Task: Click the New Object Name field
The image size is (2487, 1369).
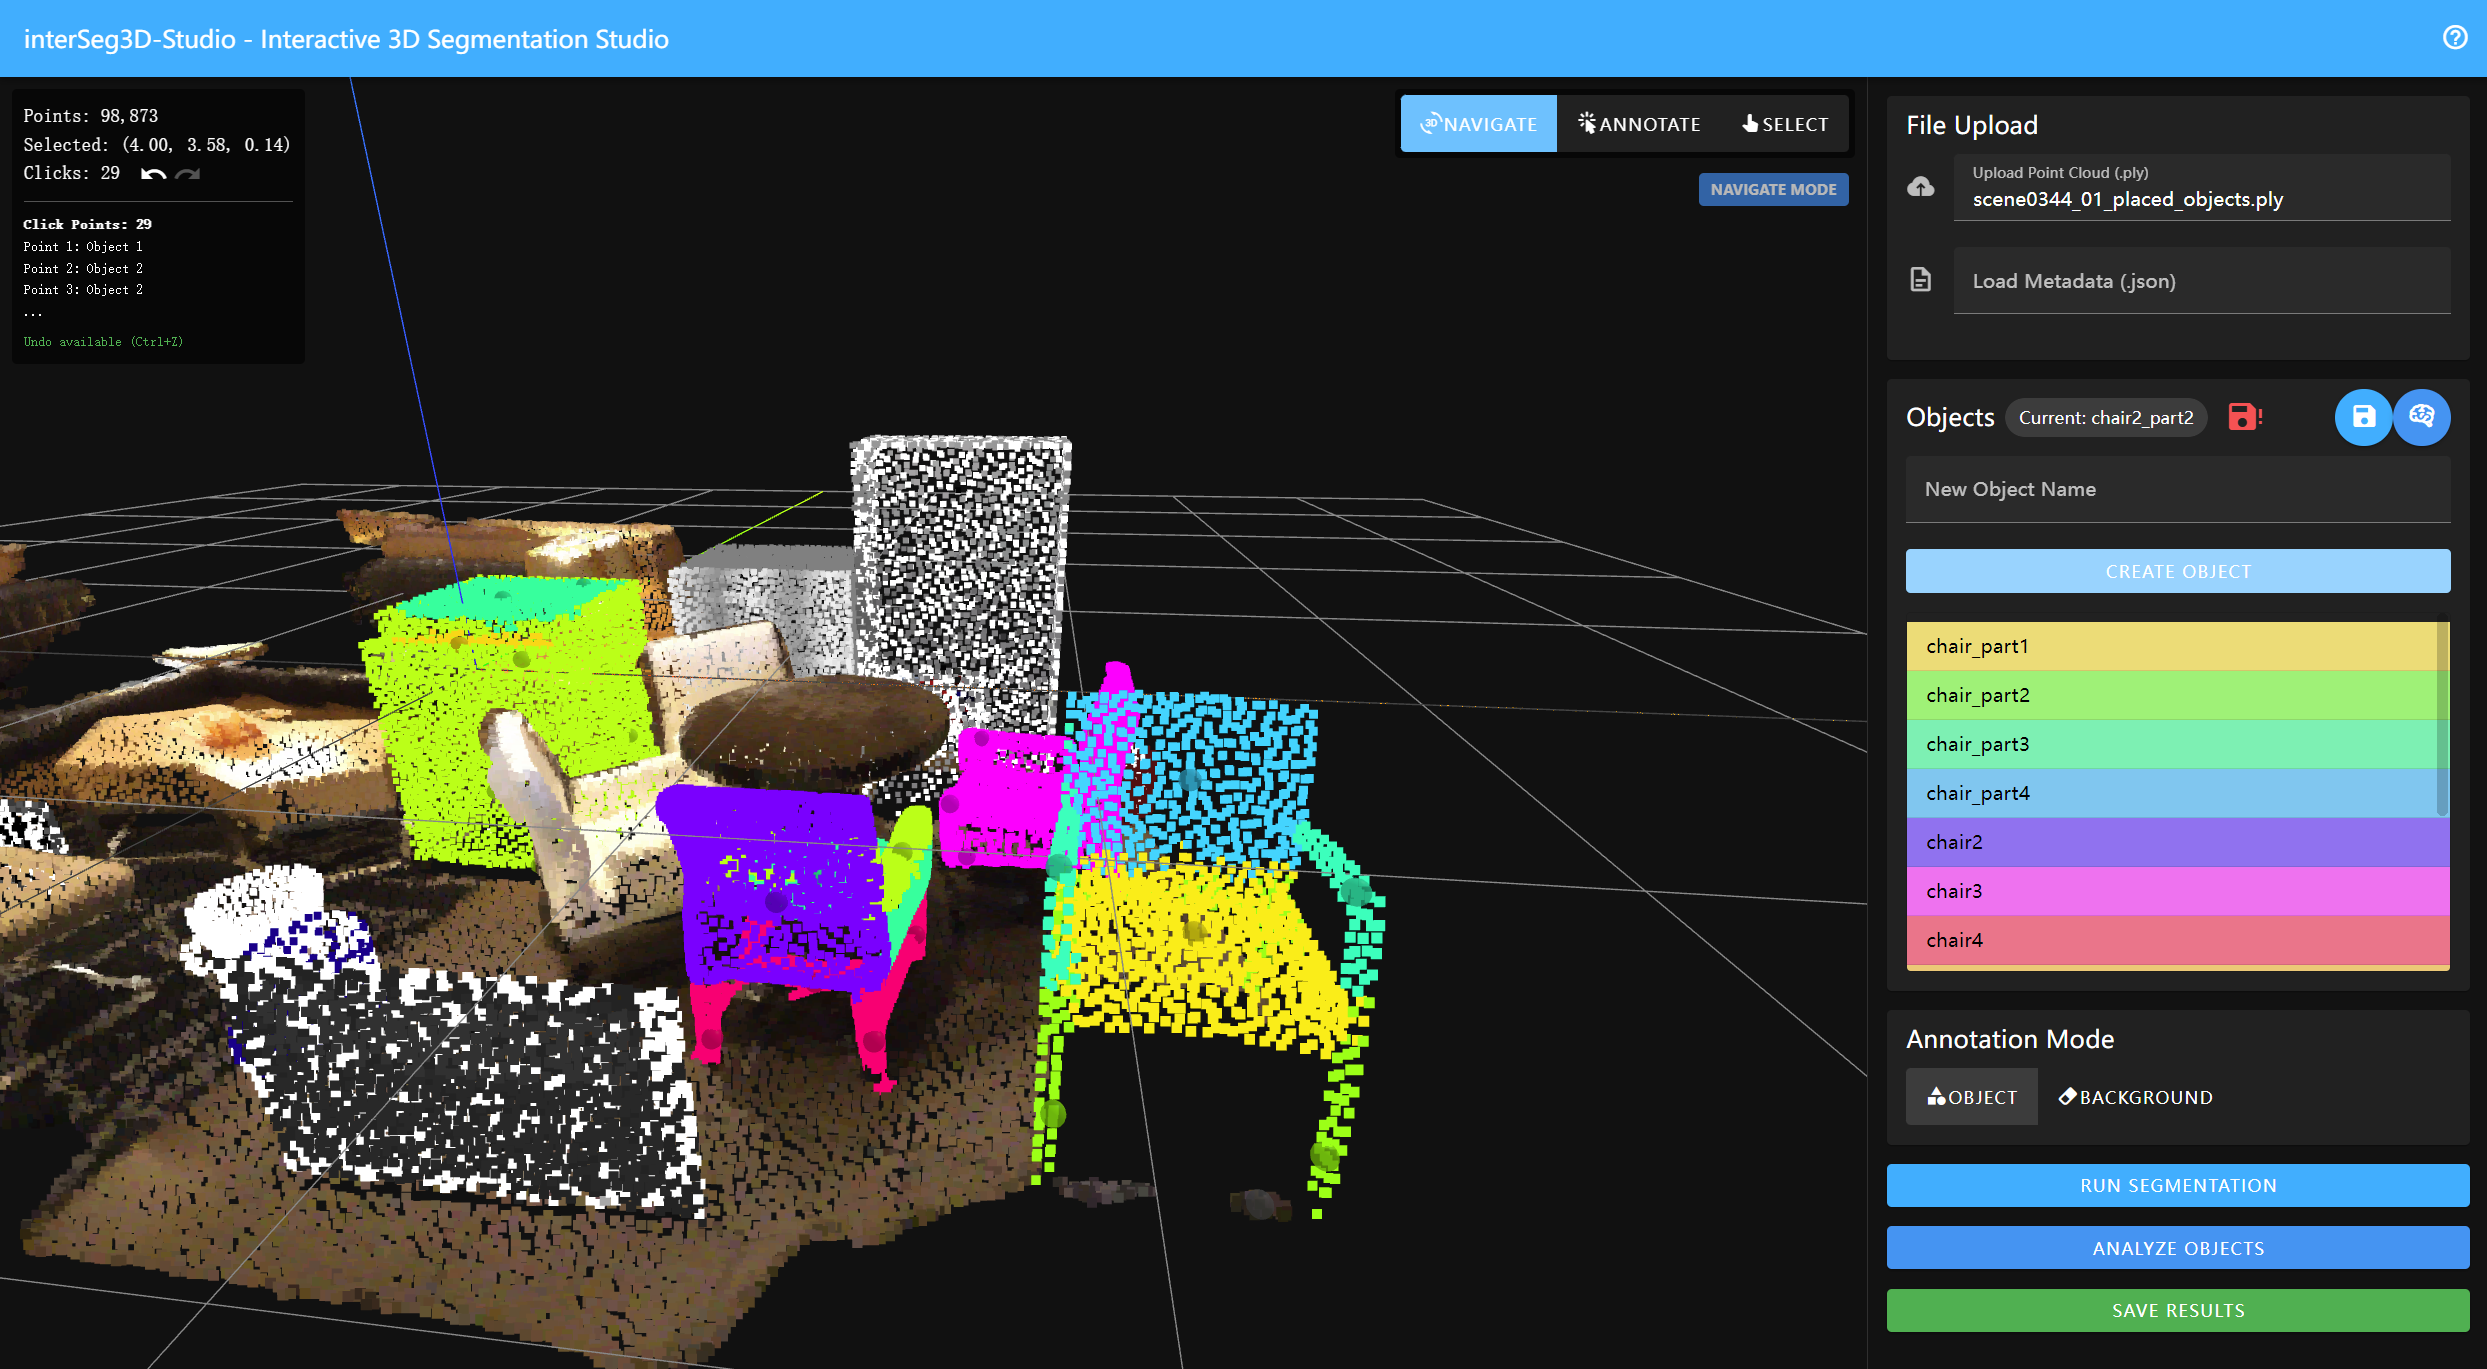Action: pyautogui.click(x=2177, y=490)
